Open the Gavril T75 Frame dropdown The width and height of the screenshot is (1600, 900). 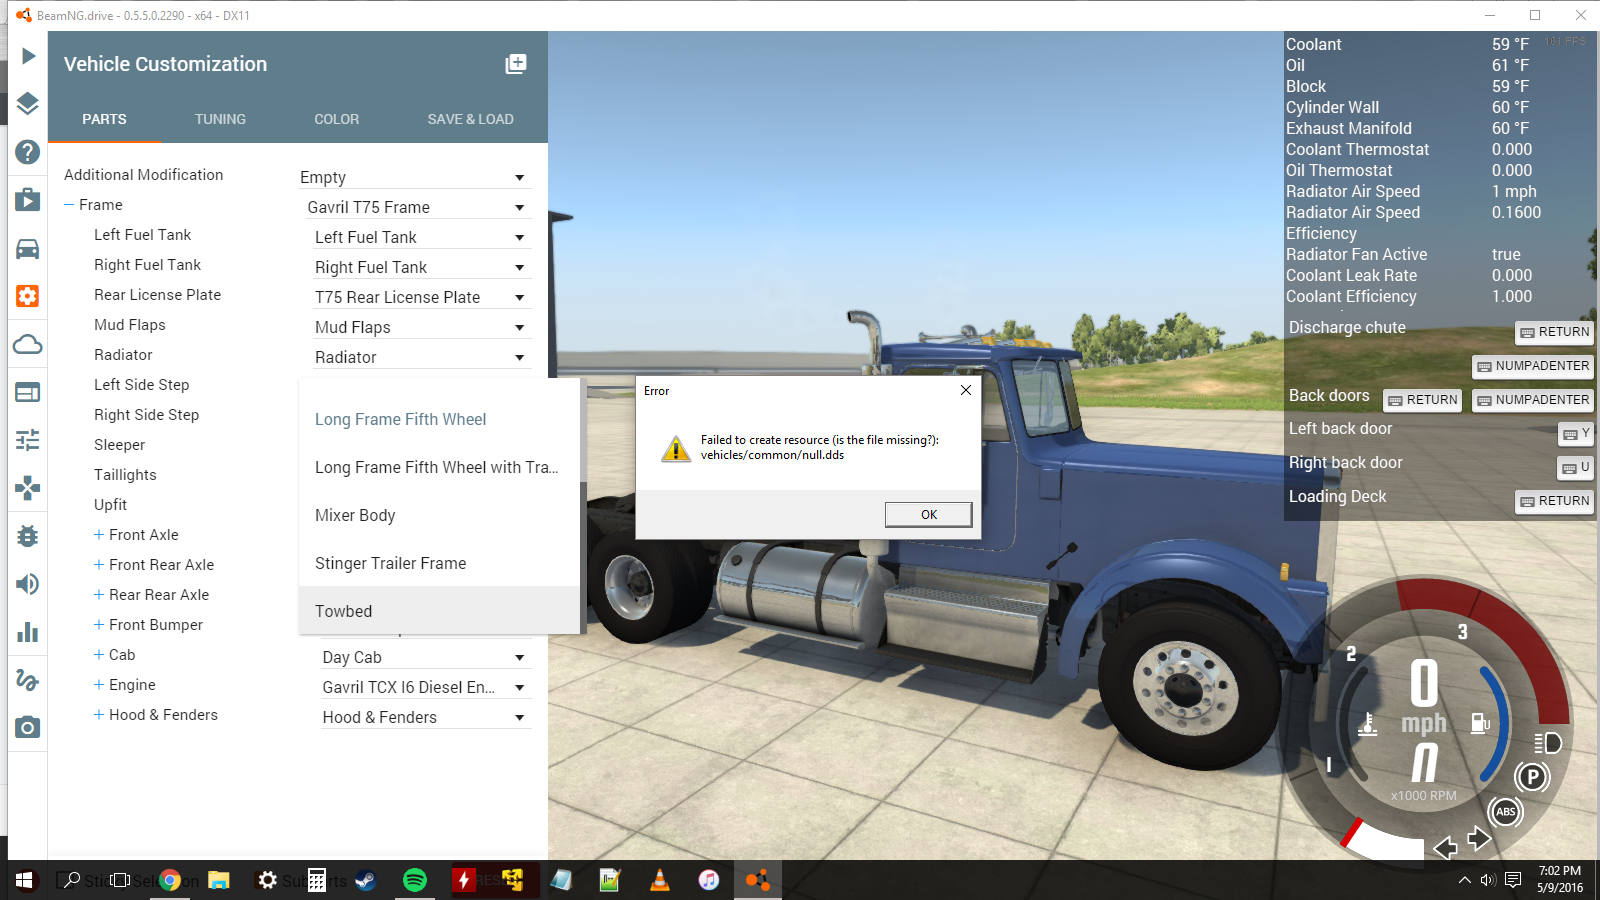(x=417, y=207)
